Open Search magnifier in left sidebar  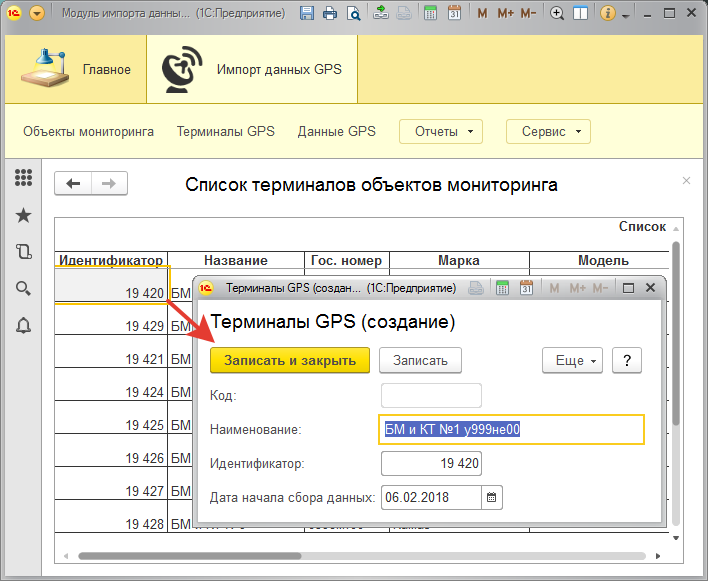click(x=23, y=288)
